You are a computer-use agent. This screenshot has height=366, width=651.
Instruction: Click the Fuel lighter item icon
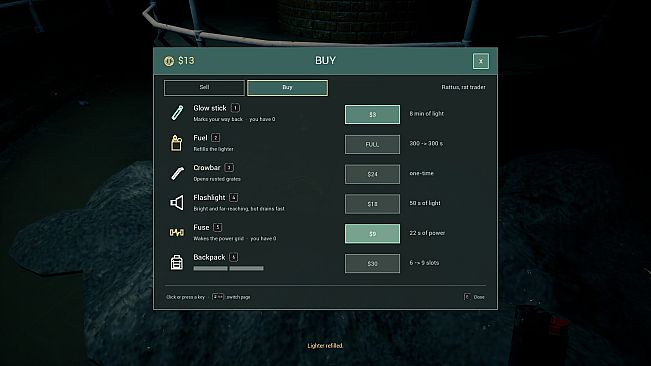point(176,143)
